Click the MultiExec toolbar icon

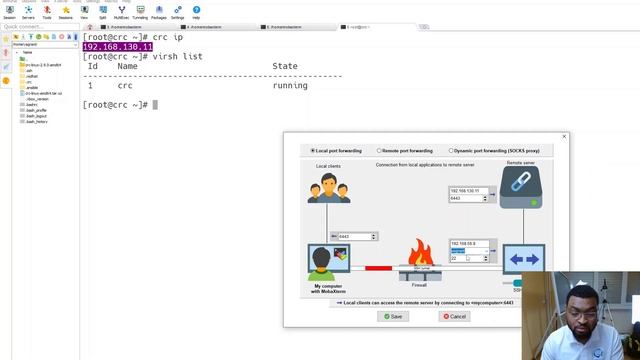pos(121,12)
